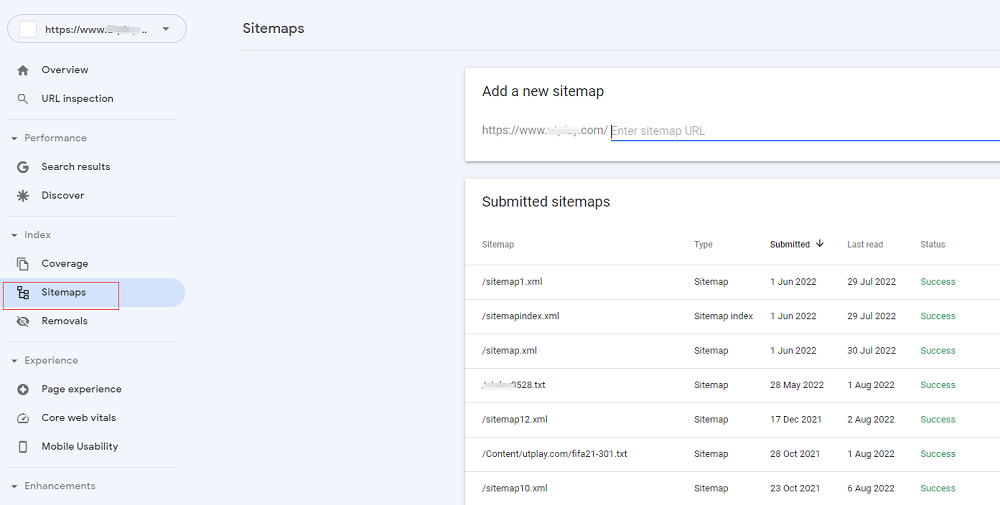Click Success status for /sitemap10.xml

point(938,488)
